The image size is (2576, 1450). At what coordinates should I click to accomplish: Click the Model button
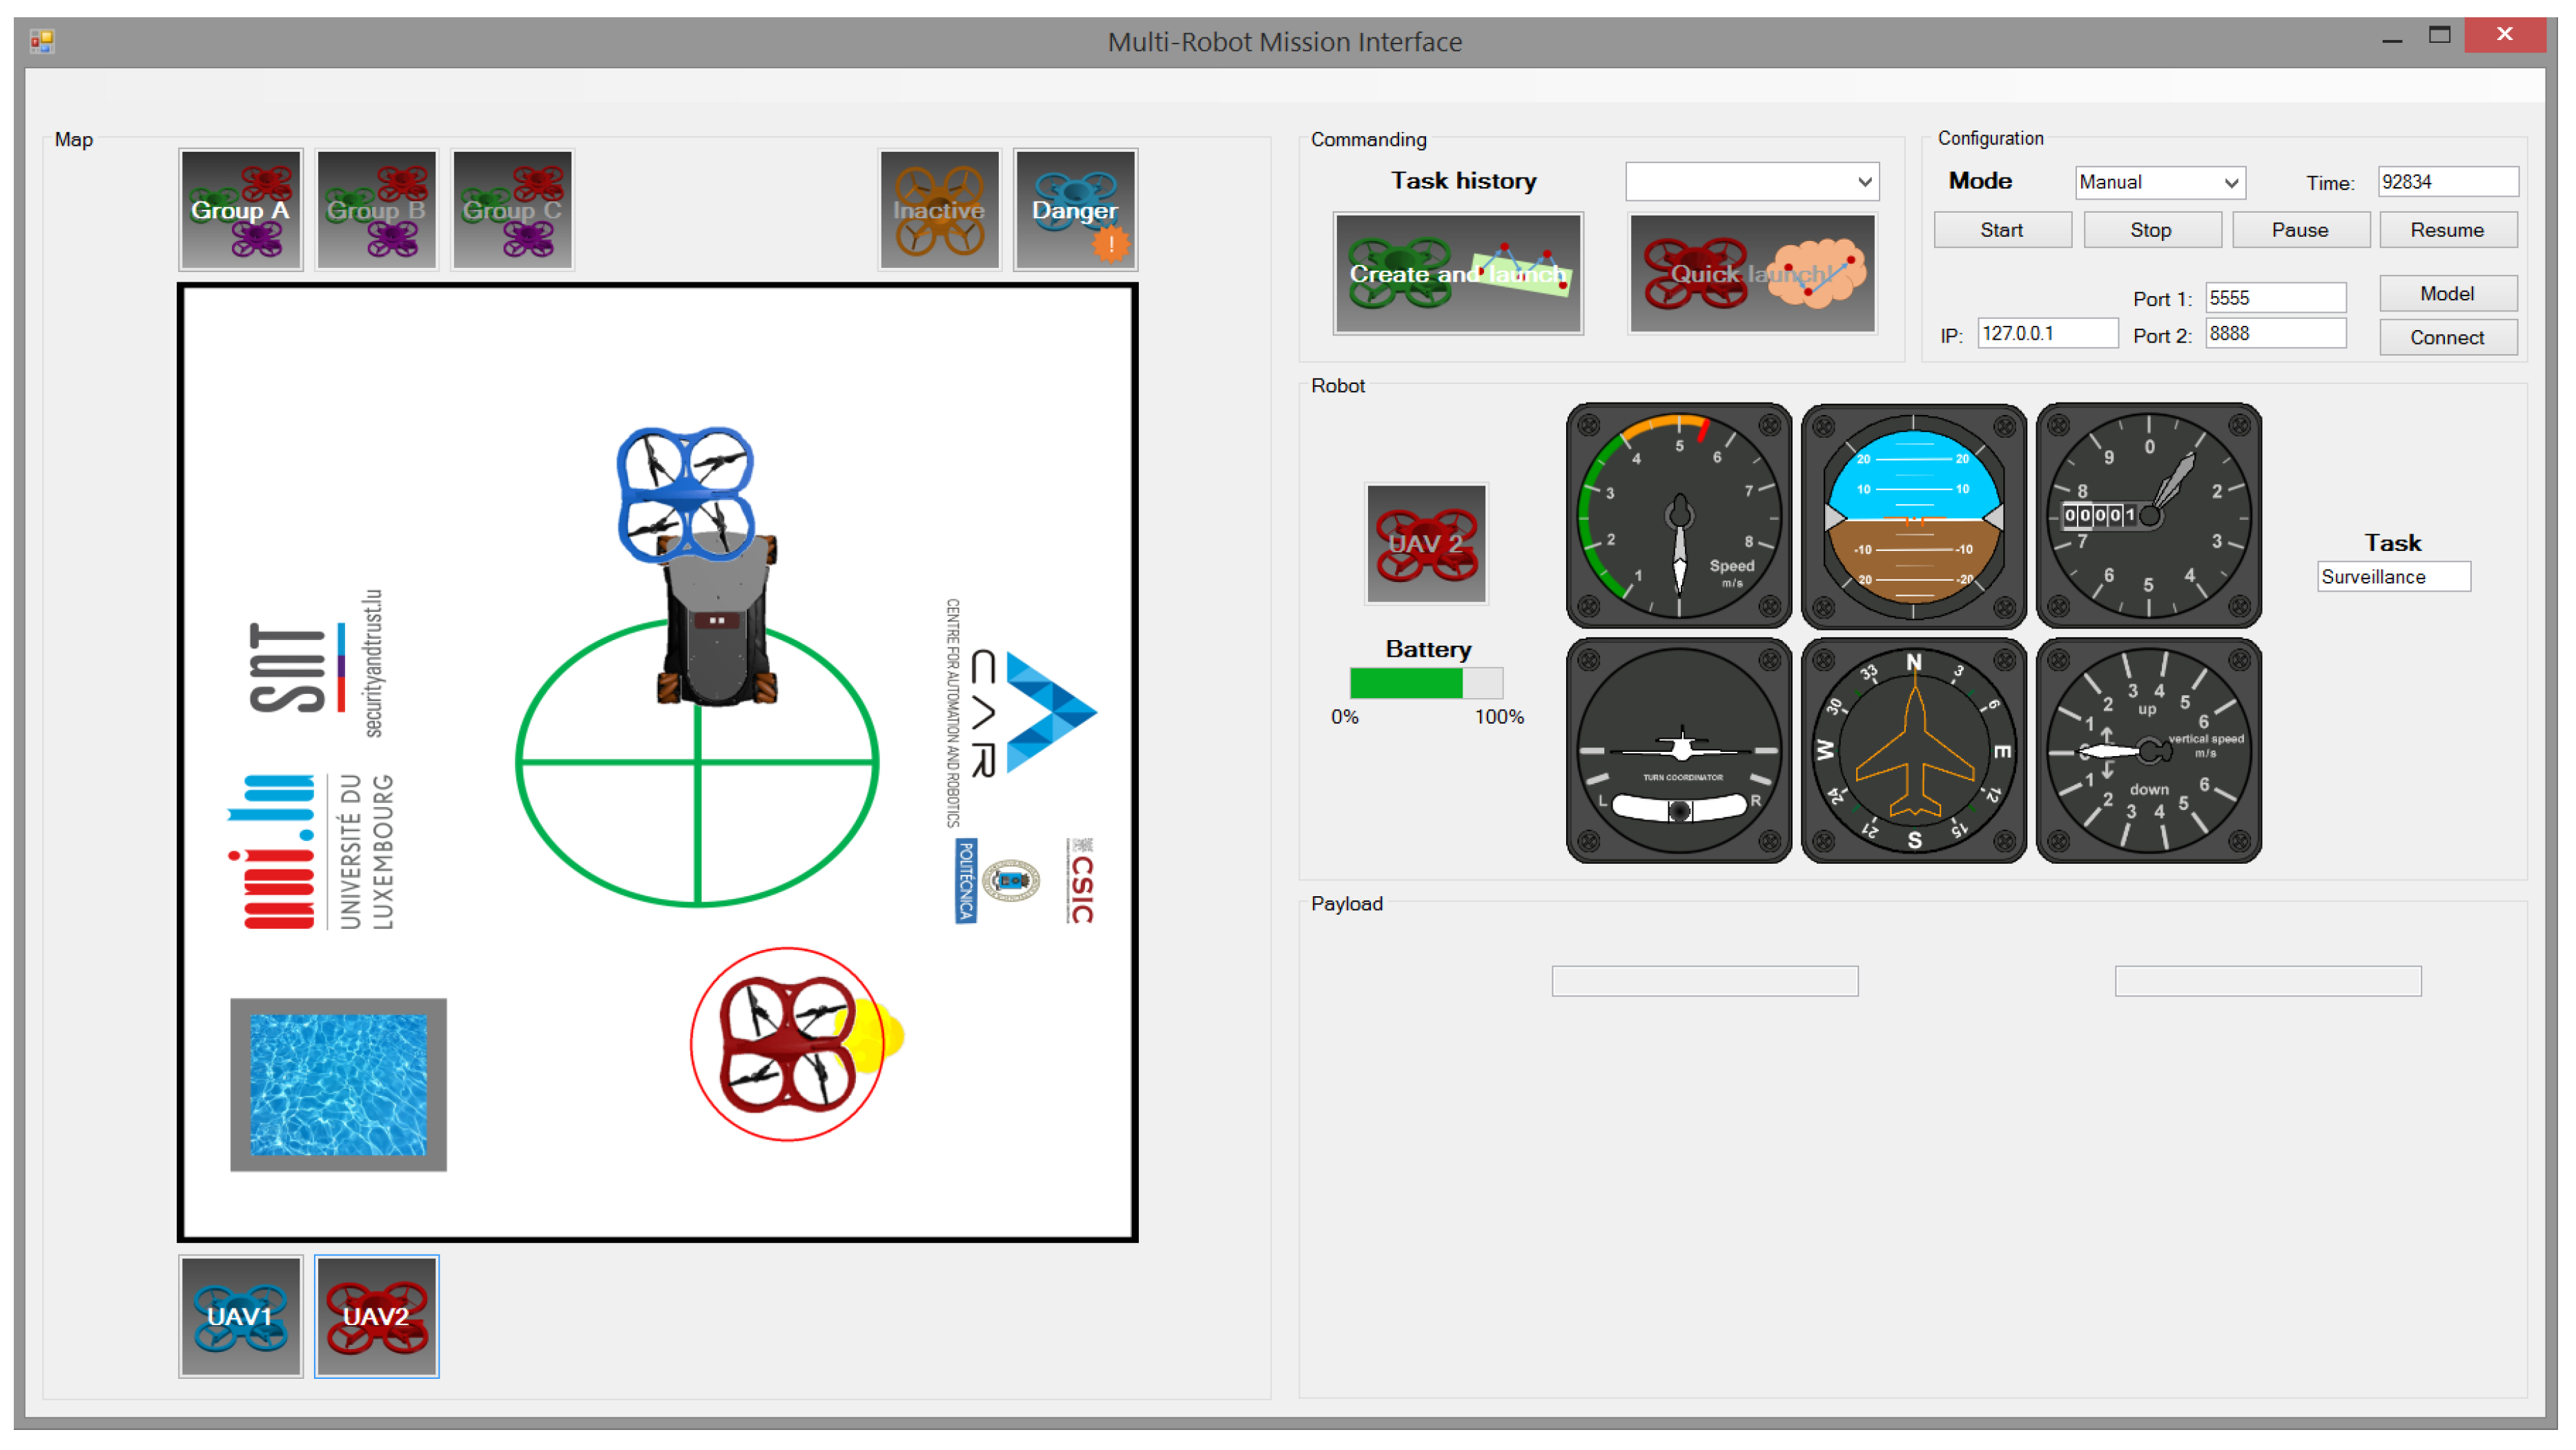2446,293
